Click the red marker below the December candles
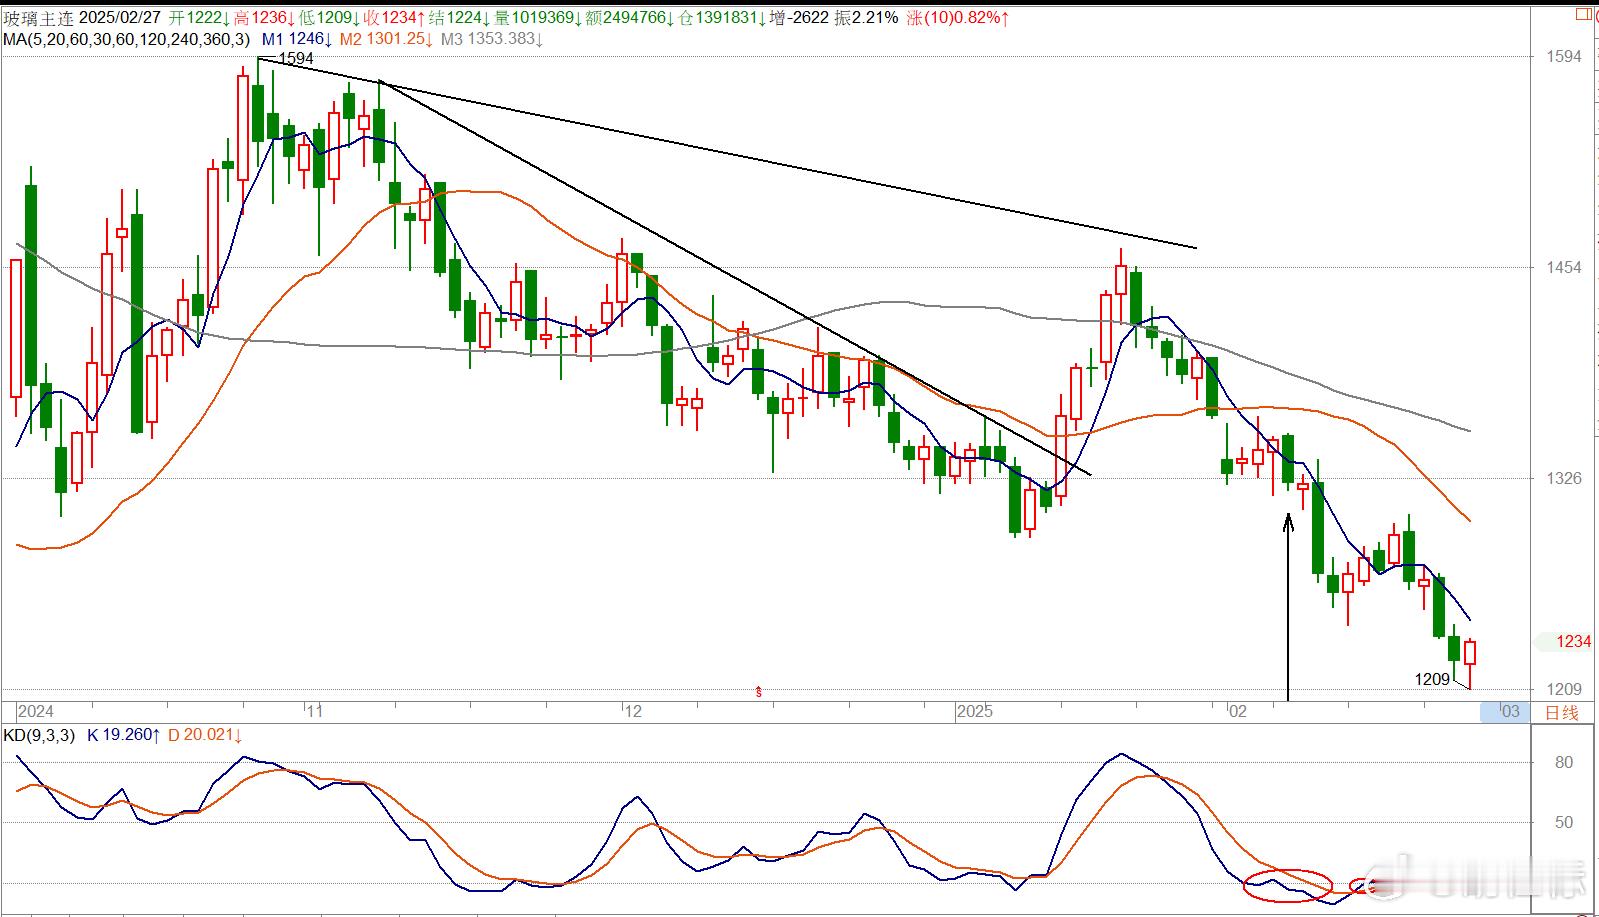Image resolution: width=1599 pixels, height=917 pixels. pyautogui.click(x=759, y=690)
